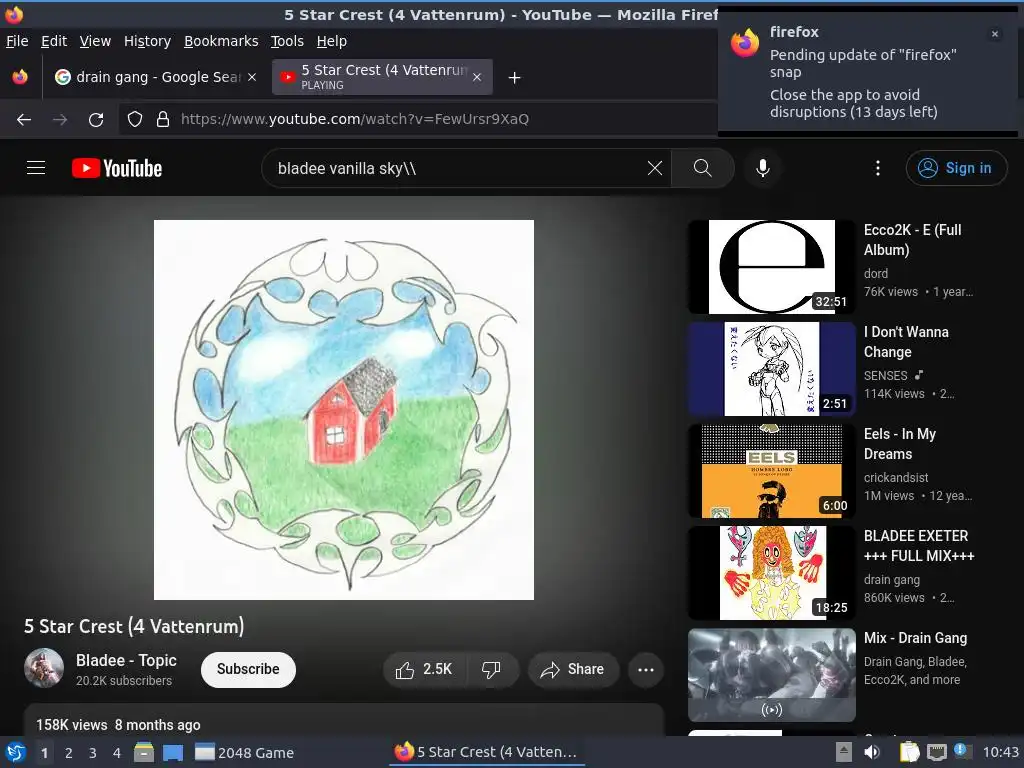1024x768 pixels.
Task: Open Ecco2K - E Full Album thumbnail
Action: tap(772, 266)
